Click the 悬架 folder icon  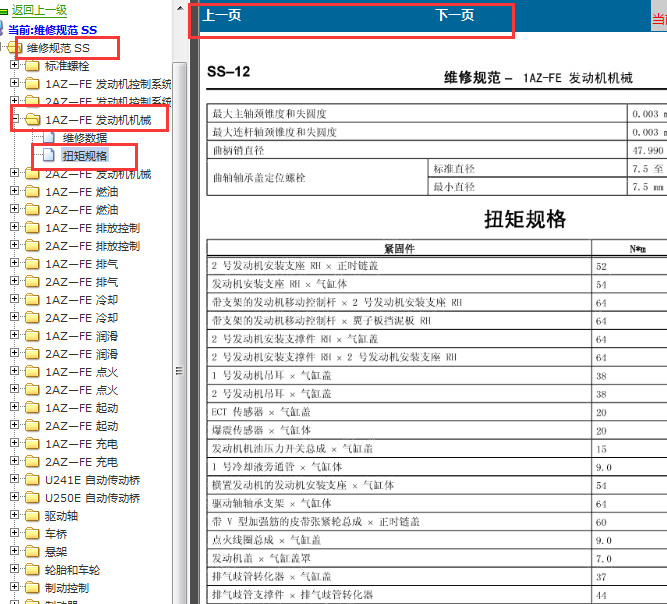coord(32,552)
